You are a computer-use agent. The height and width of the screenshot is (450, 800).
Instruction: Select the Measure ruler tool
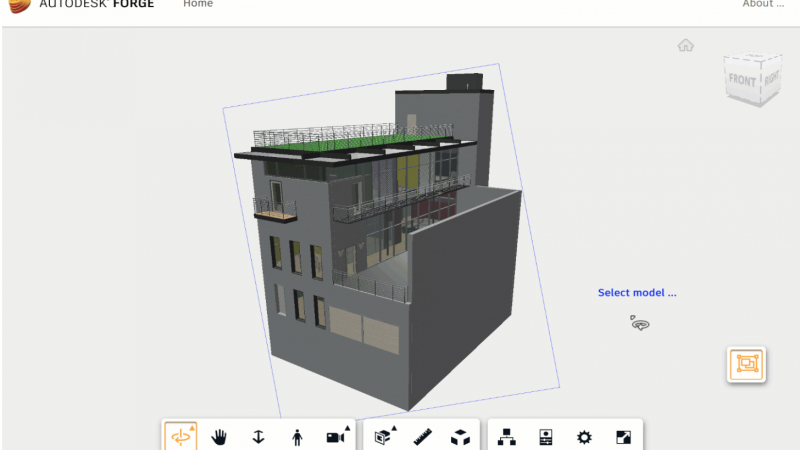tap(422, 437)
